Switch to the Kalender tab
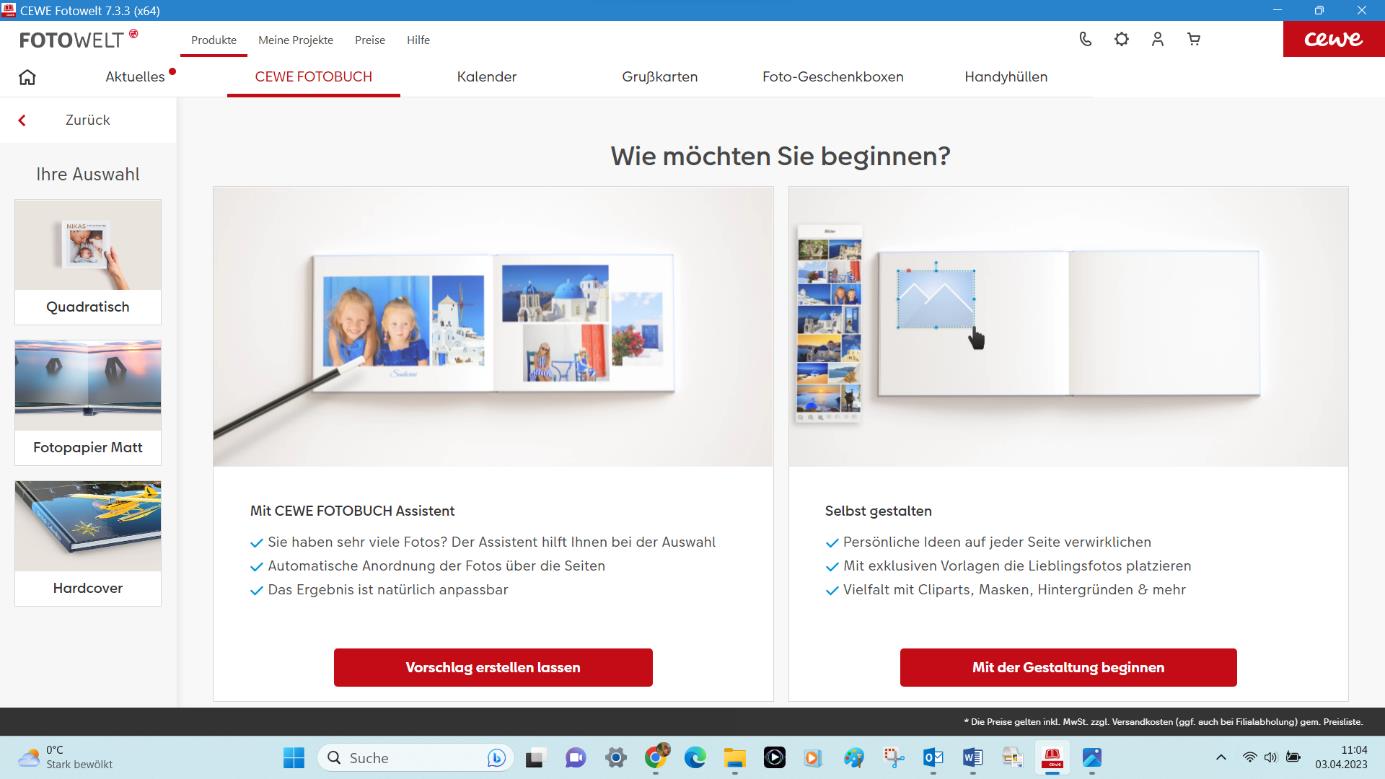 click(x=487, y=77)
